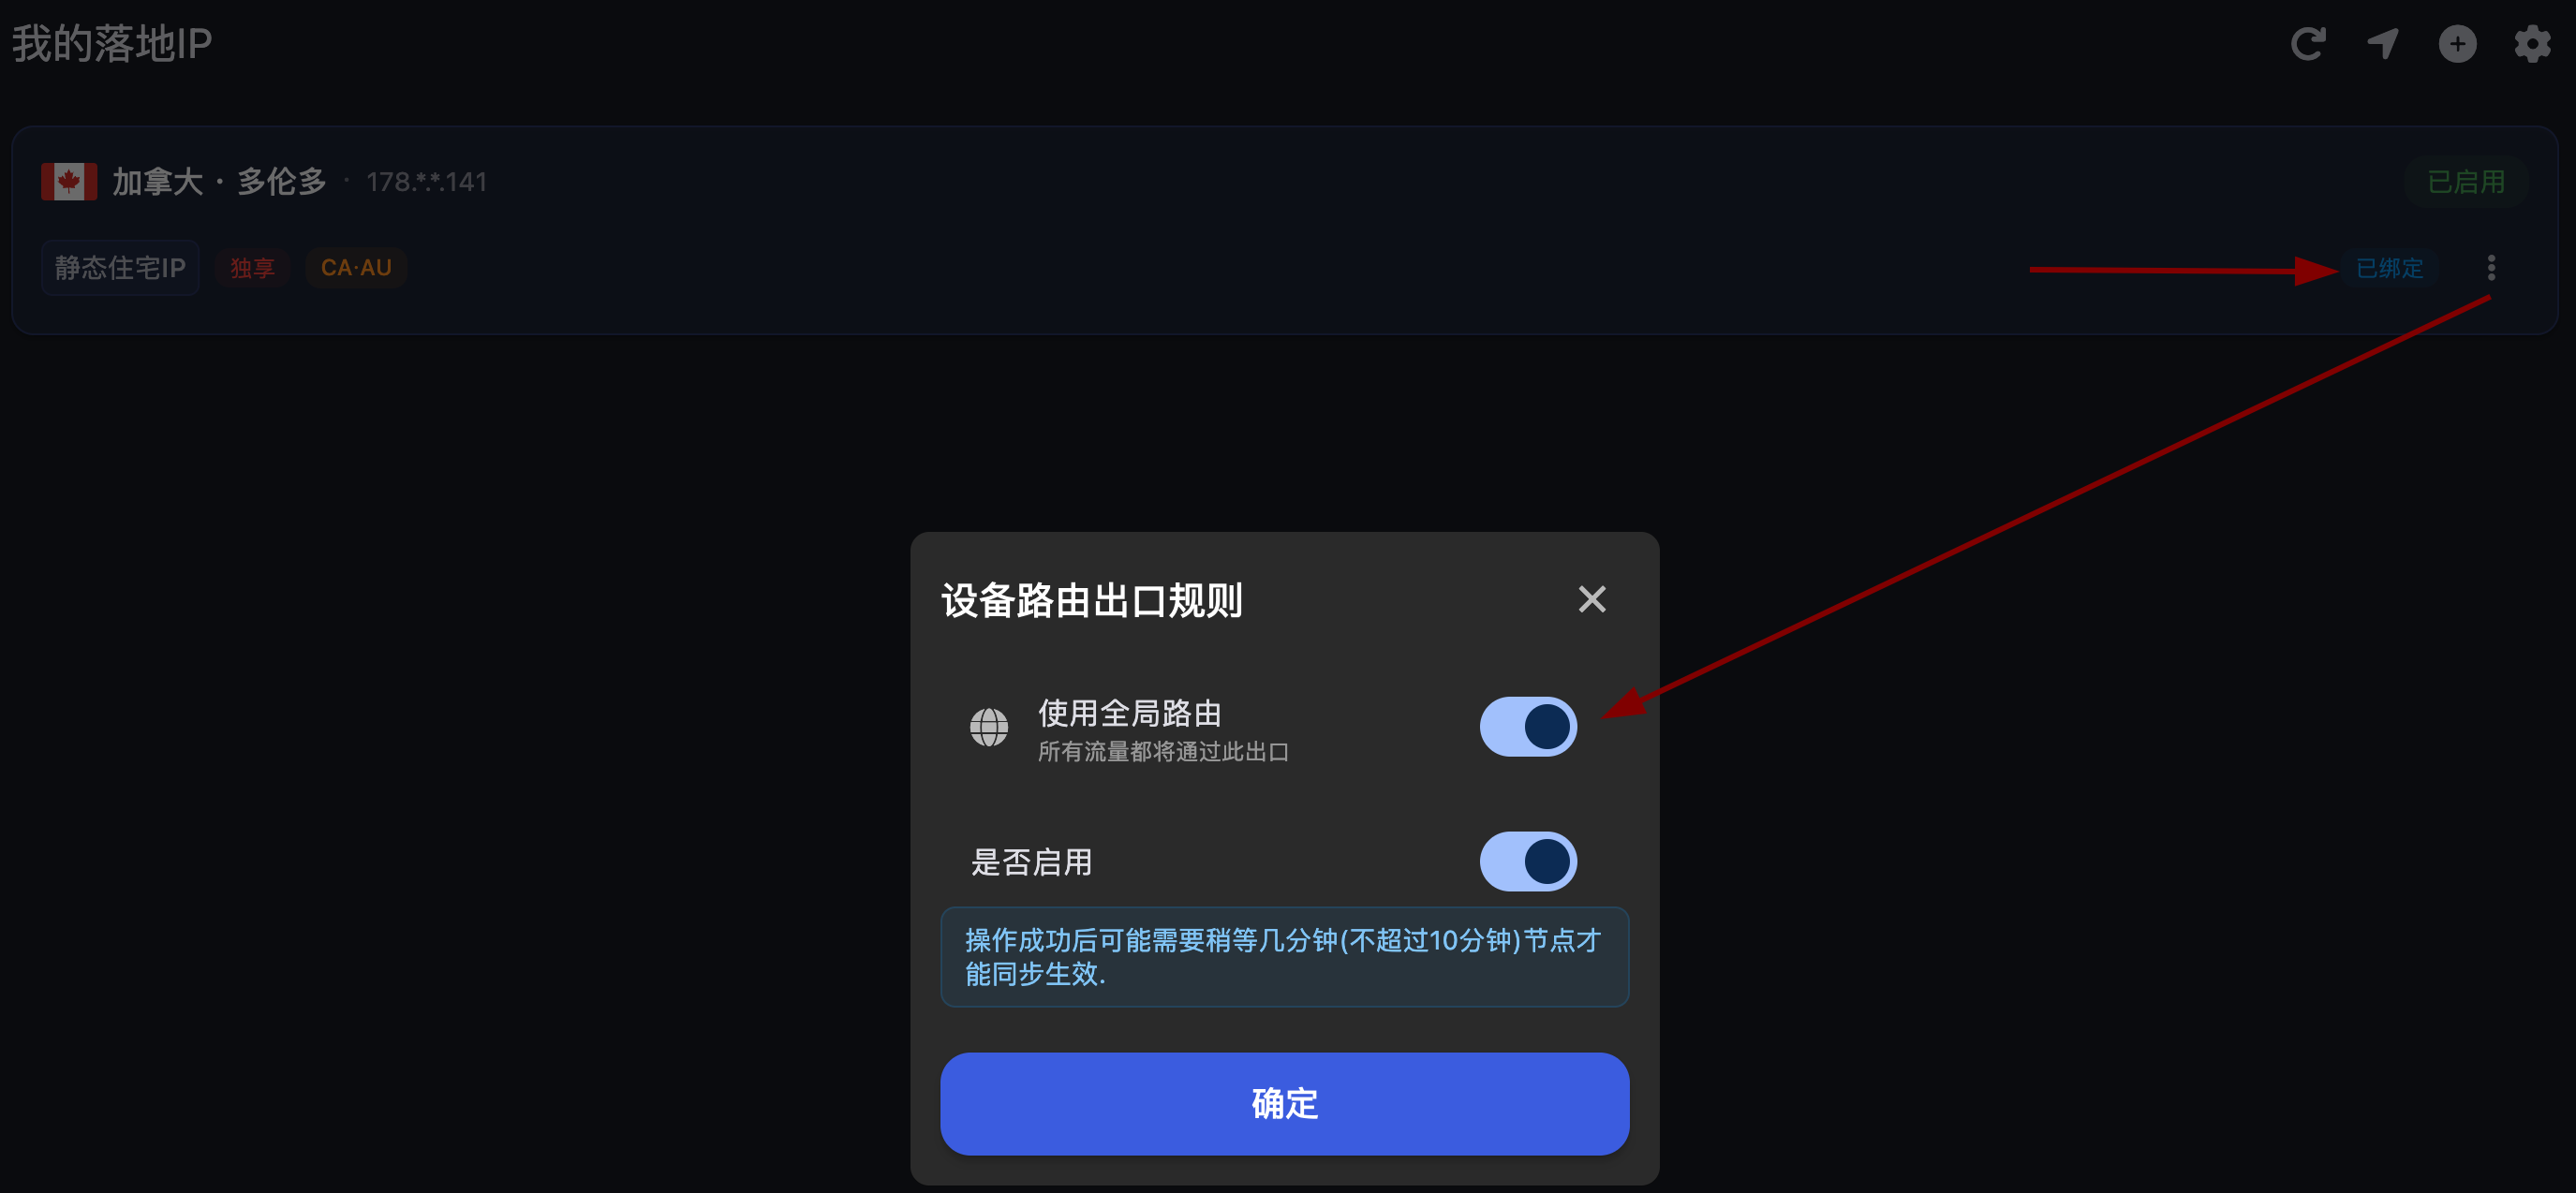Toggle the 是否启用 switch
2576x1193 pixels.
[x=1528, y=861]
